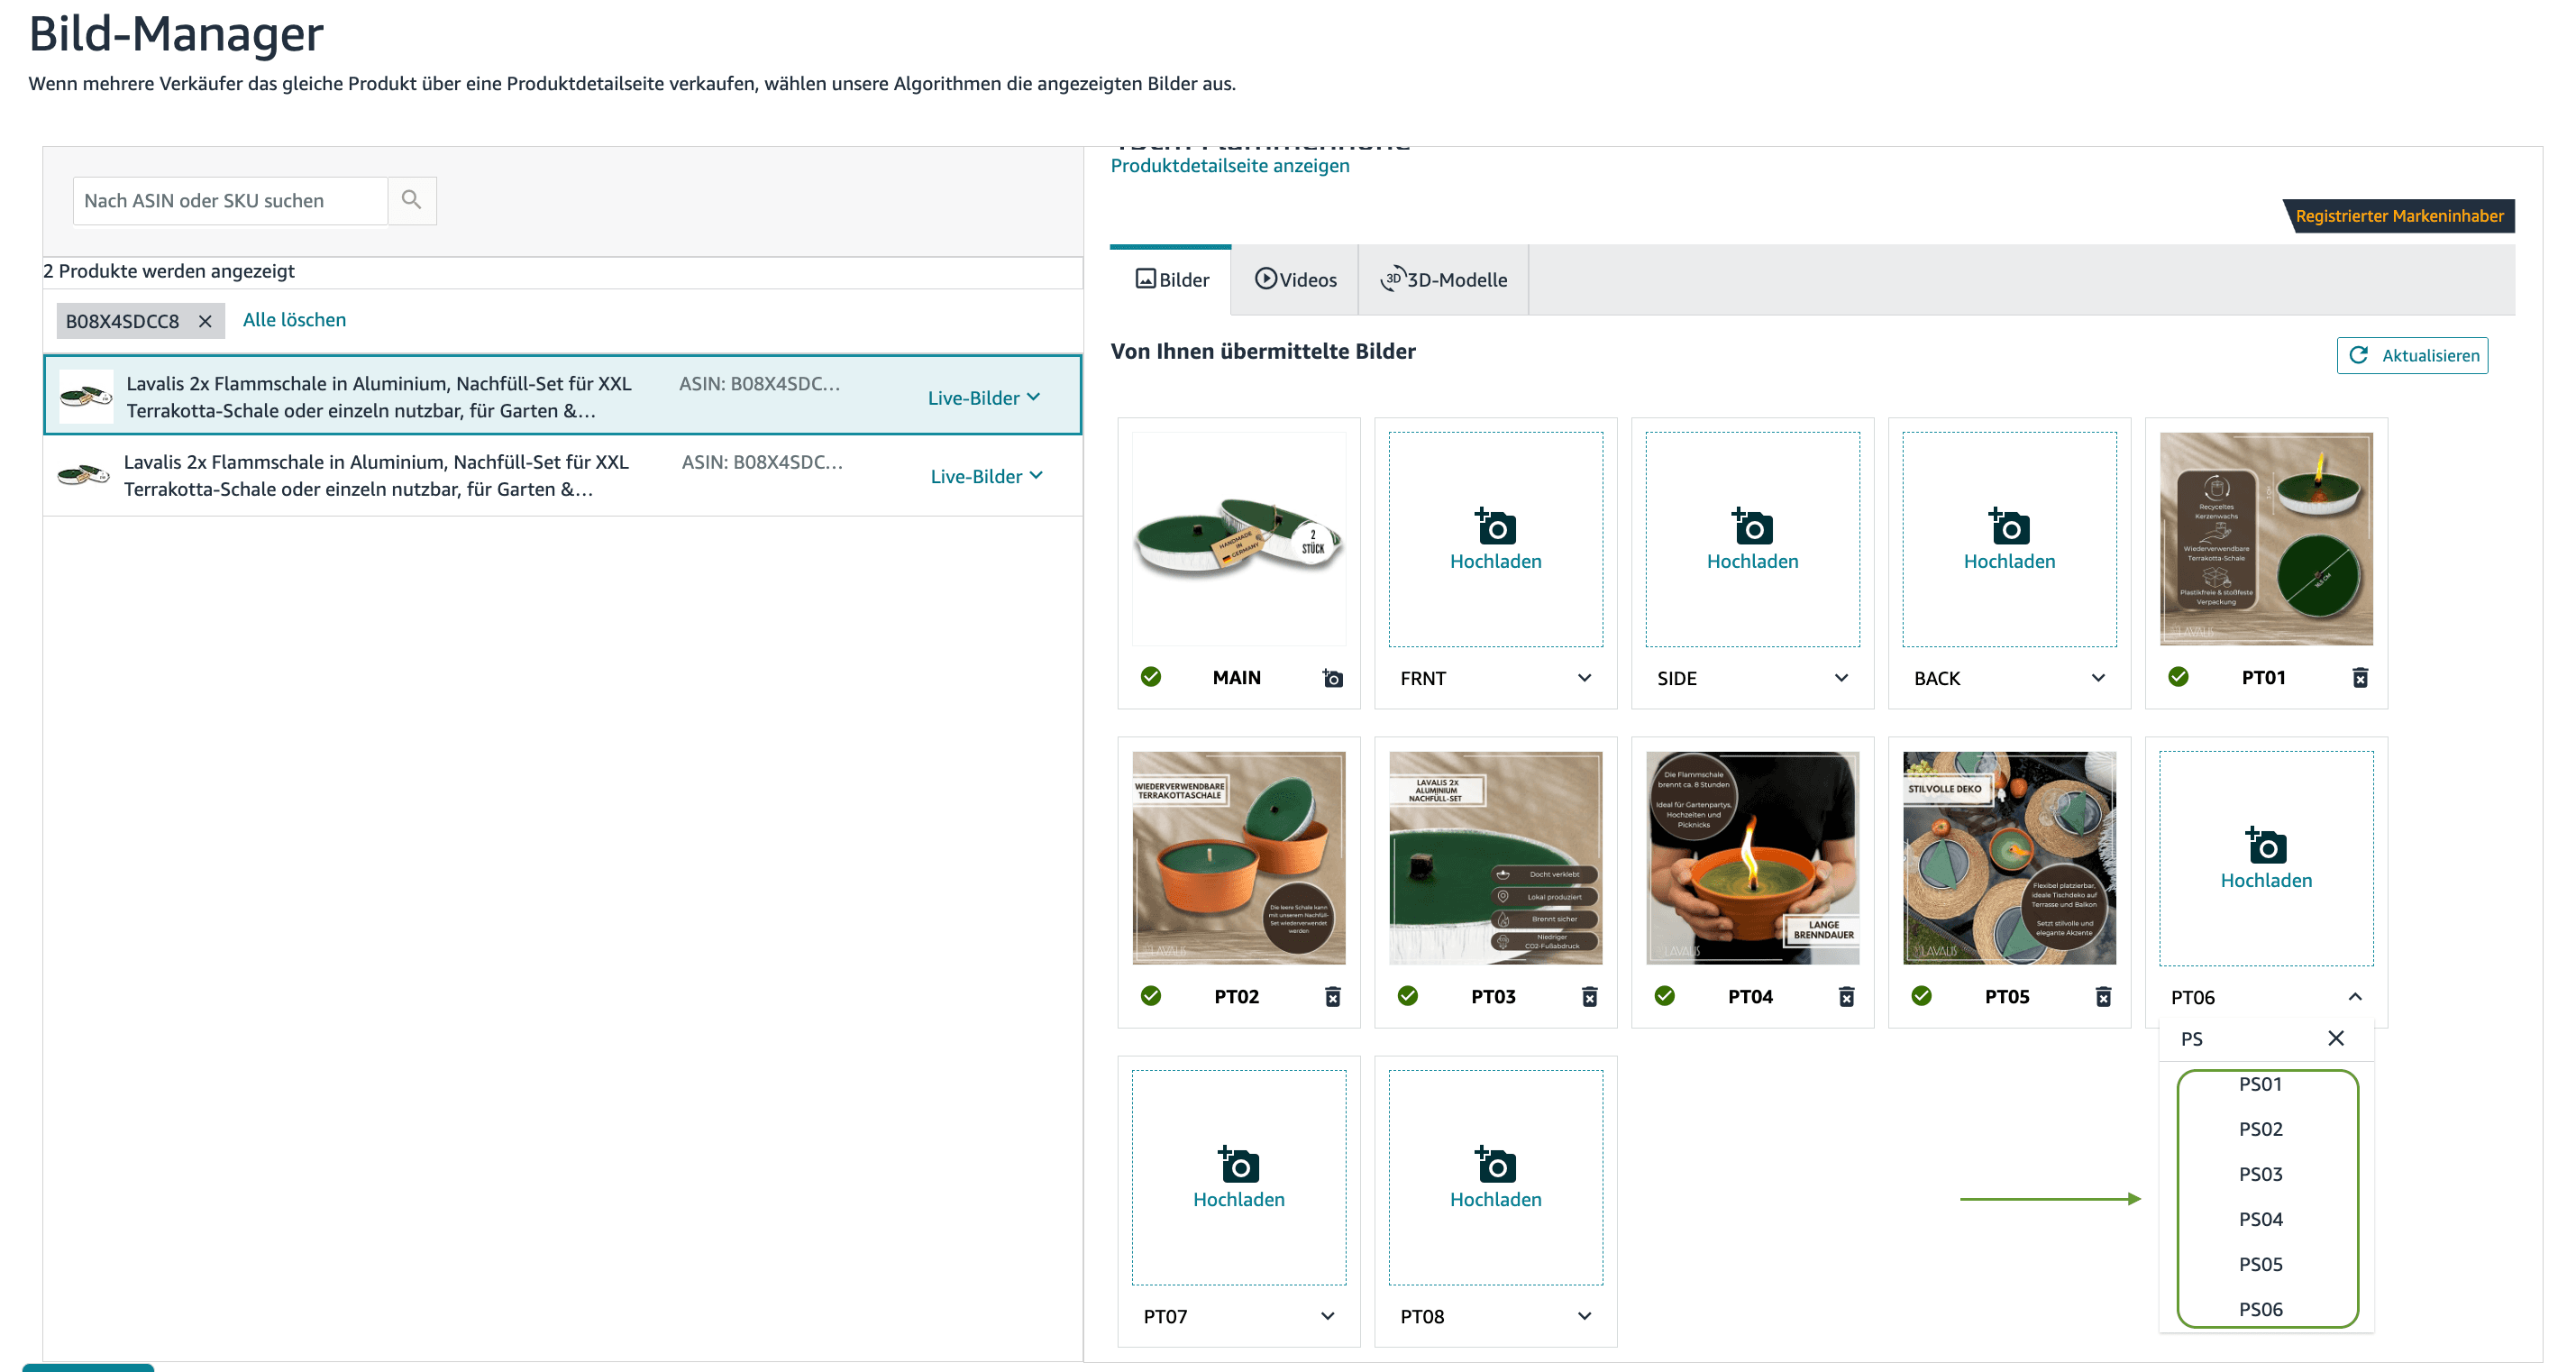Click the green status checkmark of PT03
The height and width of the screenshot is (1372, 2576).
pos(1408,996)
